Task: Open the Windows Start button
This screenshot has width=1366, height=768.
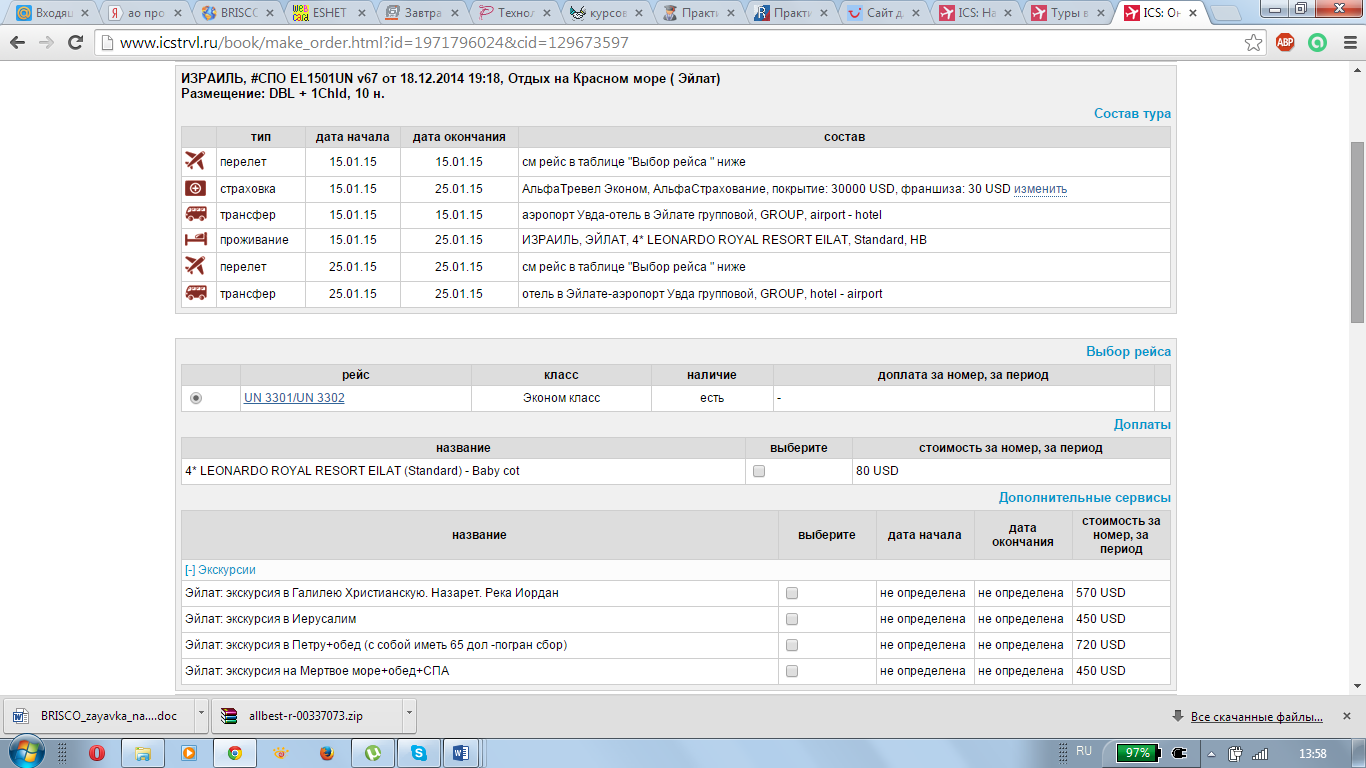Action: (x=24, y=752)
